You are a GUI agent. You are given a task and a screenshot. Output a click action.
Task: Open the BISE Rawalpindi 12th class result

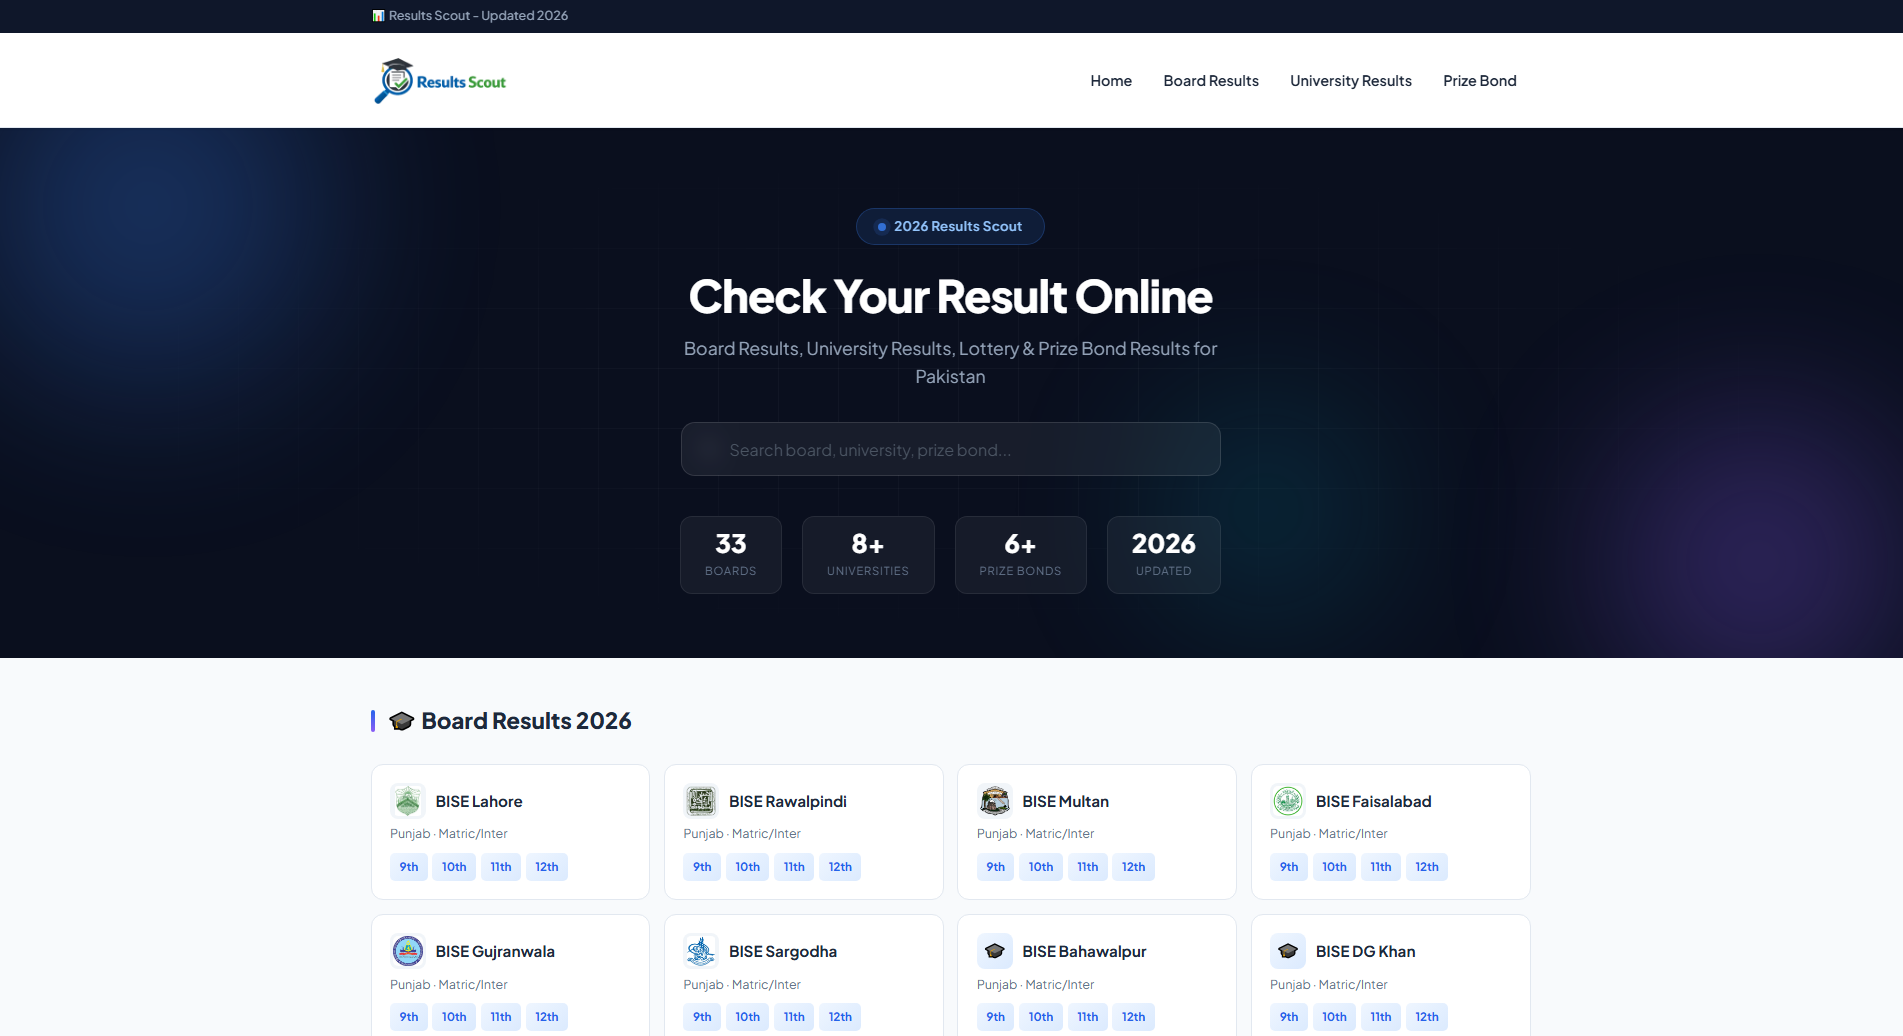click(x=840, y=867)
